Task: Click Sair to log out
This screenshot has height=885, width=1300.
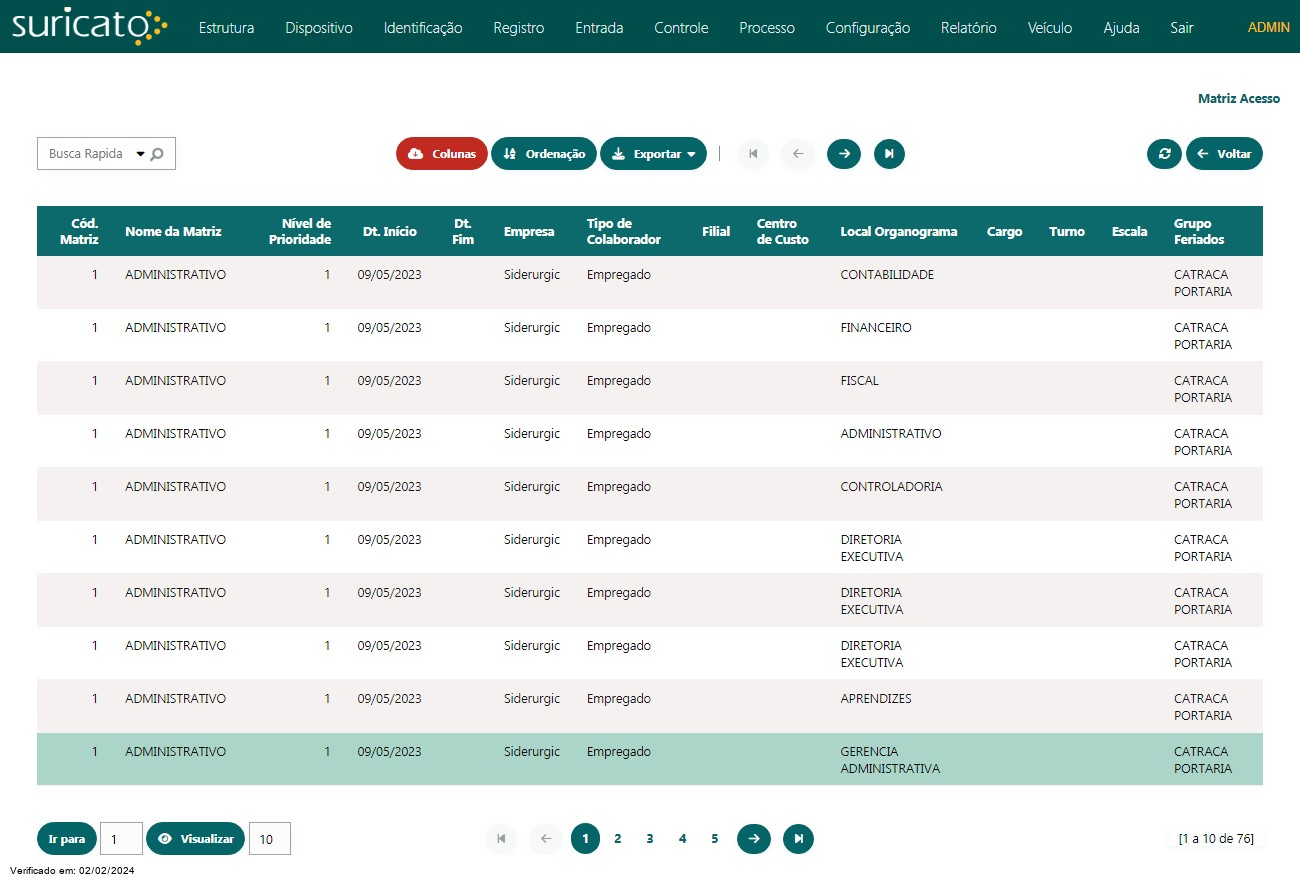Action: coord(1182,28)
